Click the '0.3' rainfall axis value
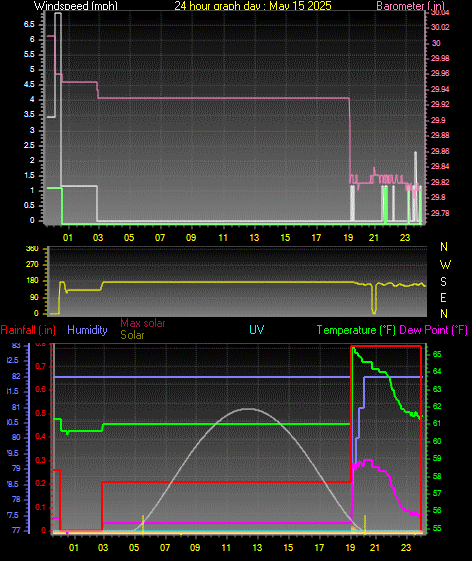 [40, 460]
